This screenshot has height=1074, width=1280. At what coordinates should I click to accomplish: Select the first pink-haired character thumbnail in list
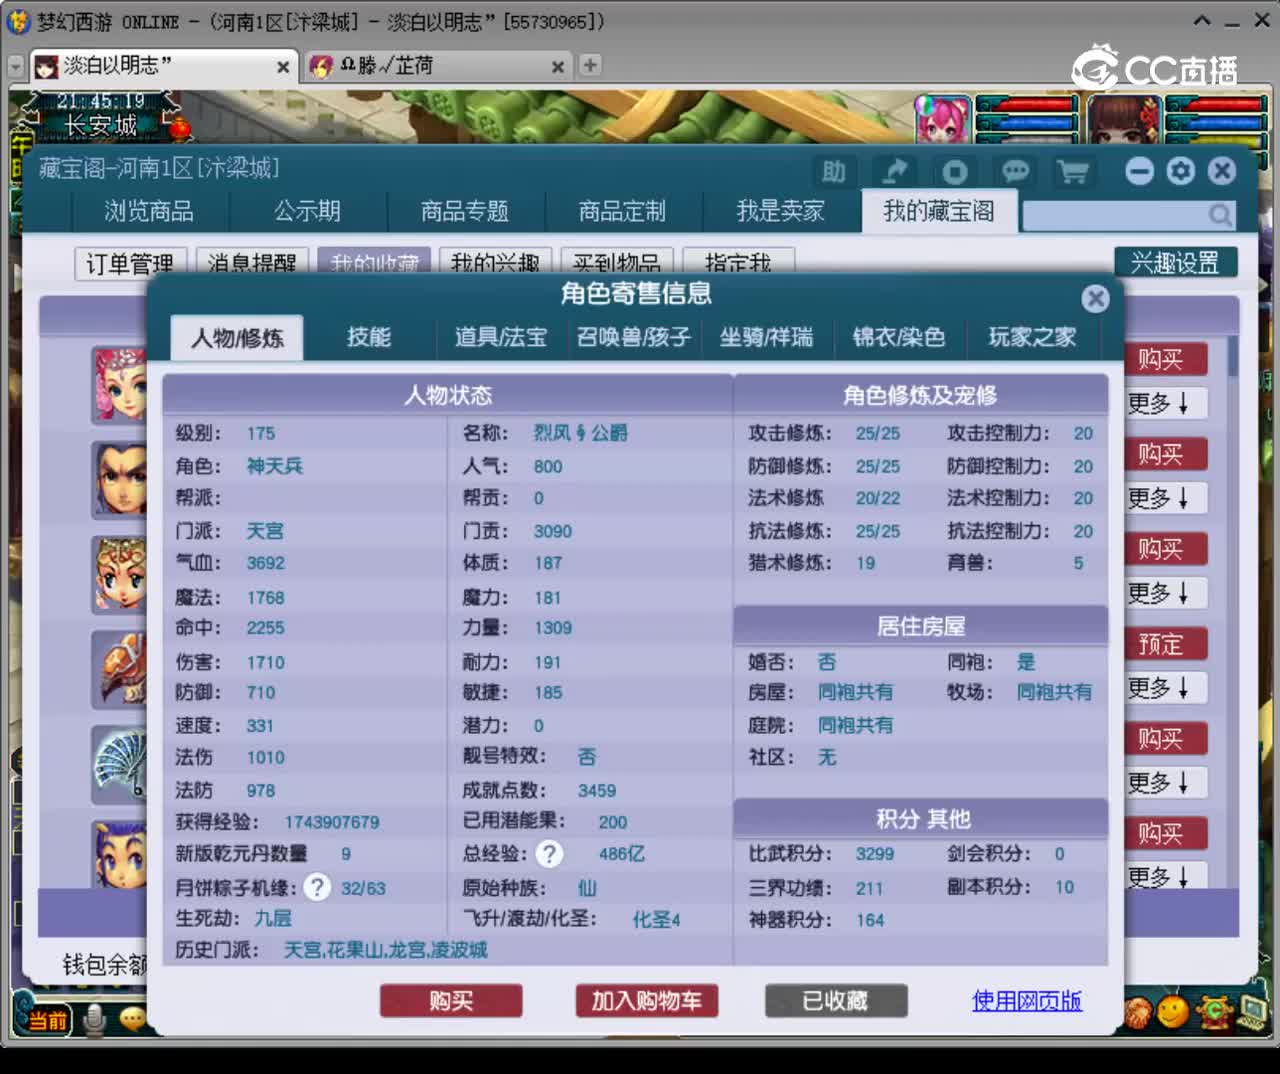click(x=119, y=385)
